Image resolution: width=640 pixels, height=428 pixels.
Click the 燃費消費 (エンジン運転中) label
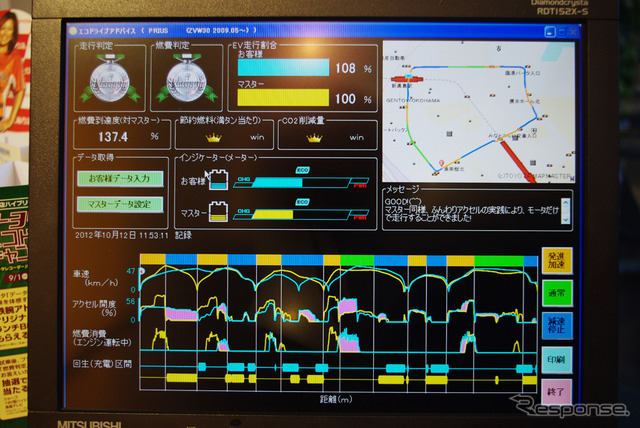point(102,338)
